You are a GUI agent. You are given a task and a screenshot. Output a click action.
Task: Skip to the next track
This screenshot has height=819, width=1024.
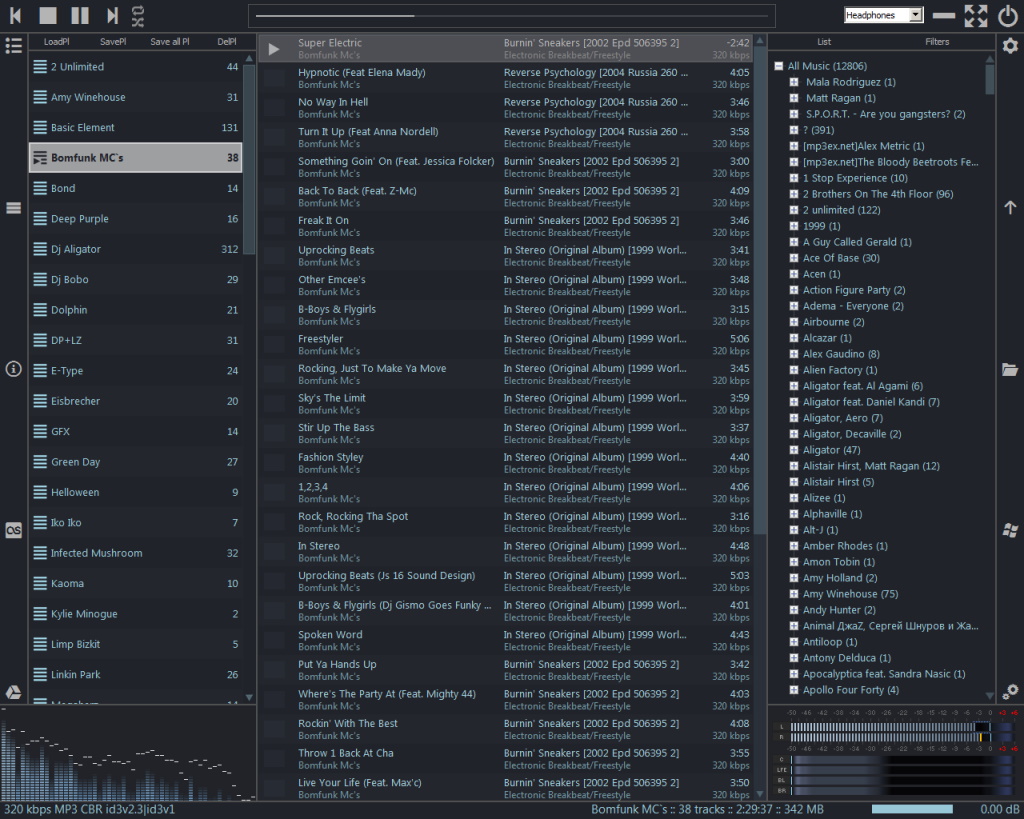112,15
